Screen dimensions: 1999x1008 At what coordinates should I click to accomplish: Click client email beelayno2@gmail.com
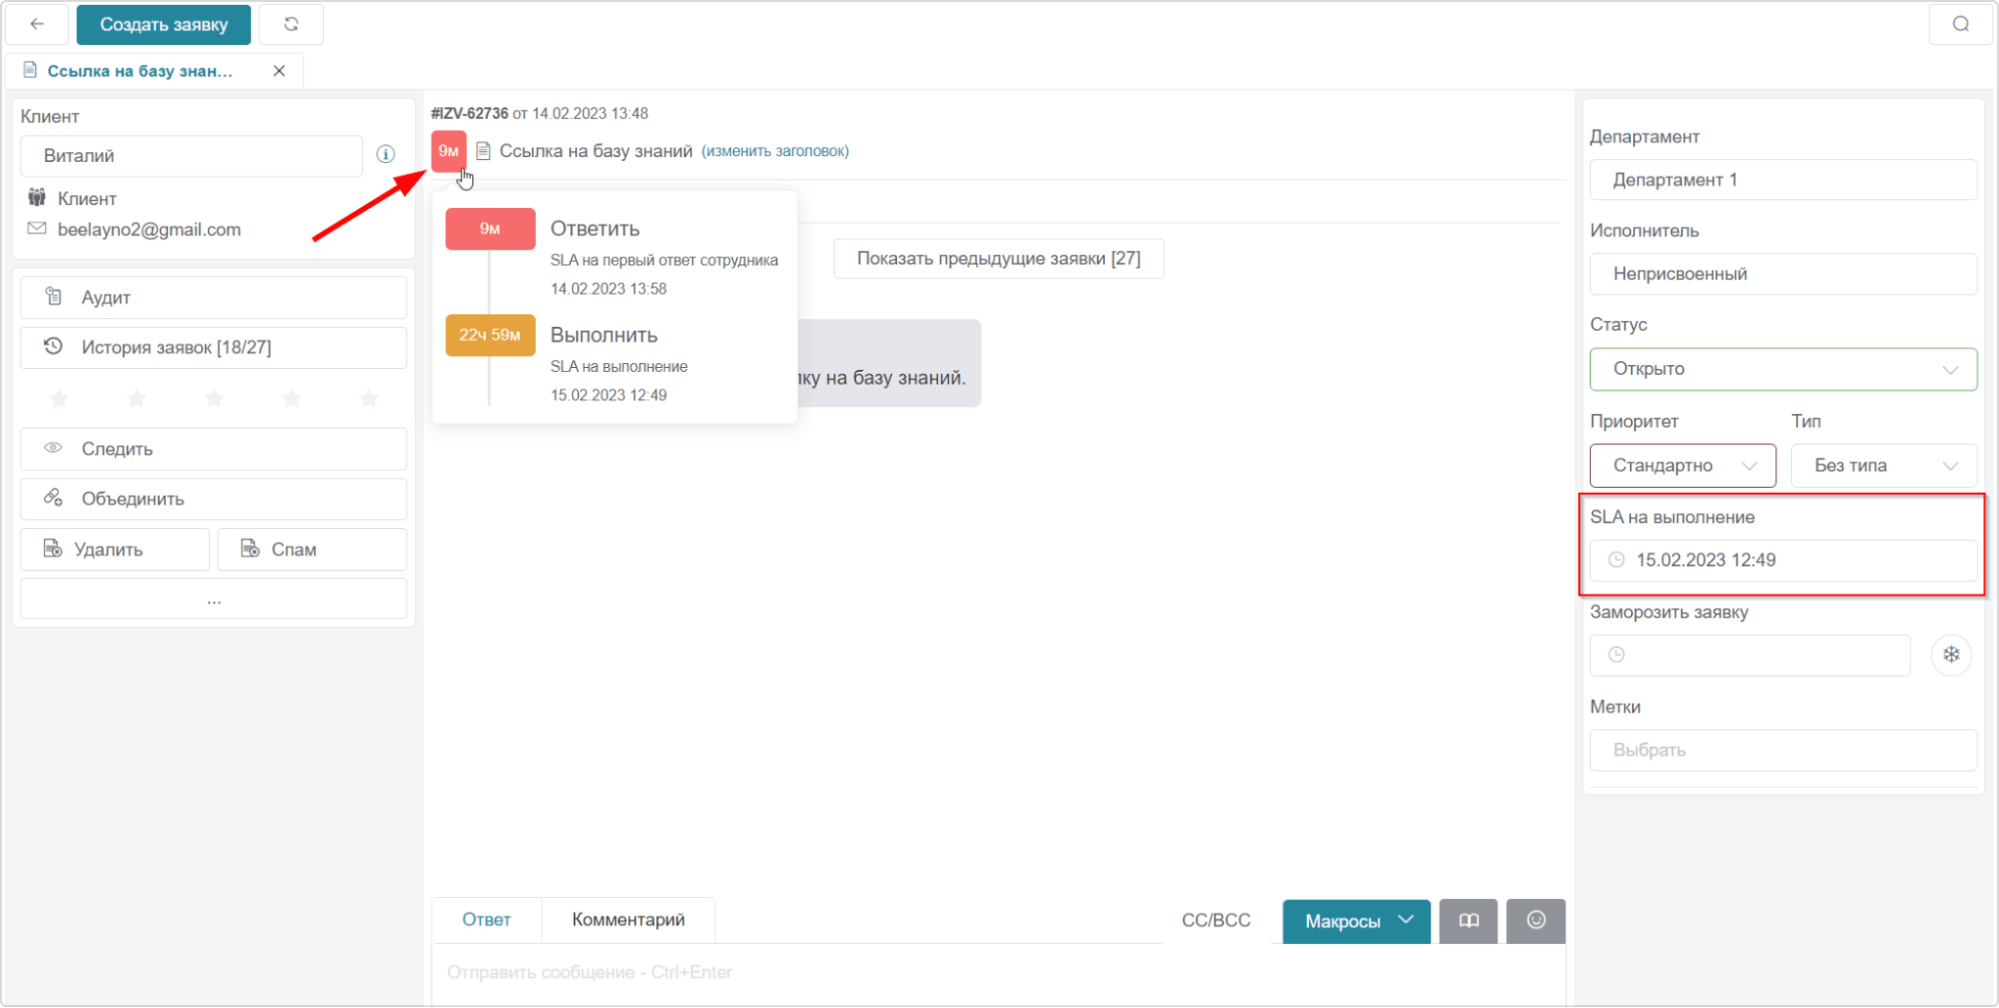click(x=149, y=229)
